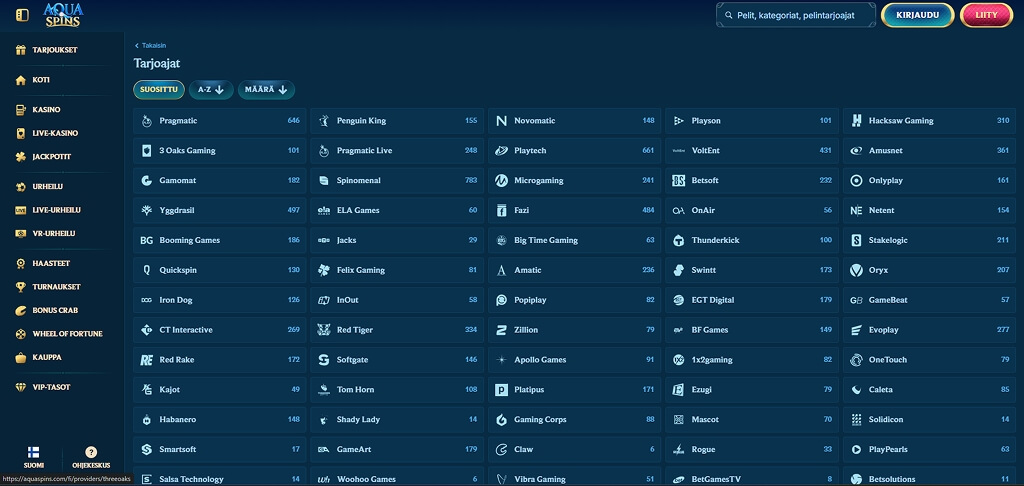The width and height of the screenshot is (1024, 486).
Task: Open Ezugi provider tile
Action: pos(752,390)
